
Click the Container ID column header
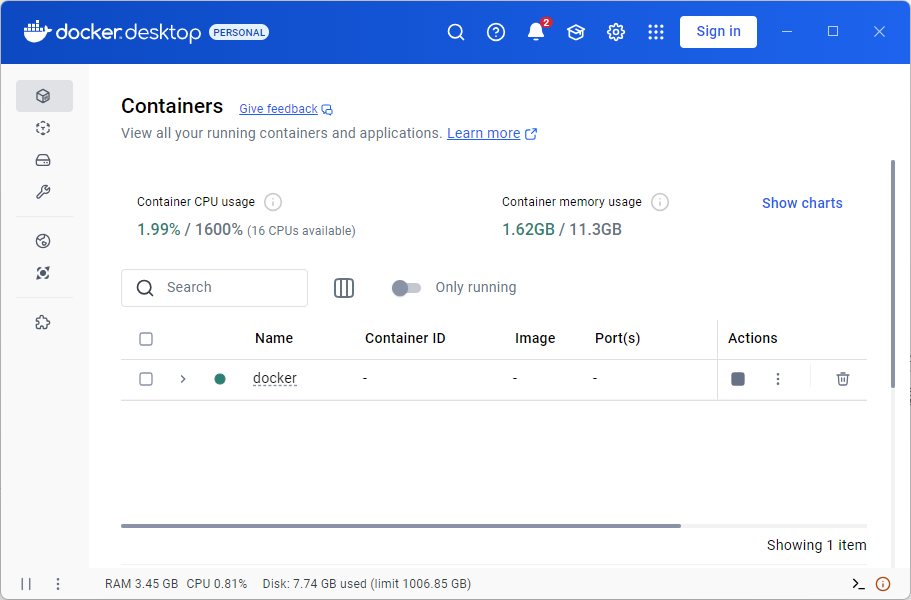point(405,338)
